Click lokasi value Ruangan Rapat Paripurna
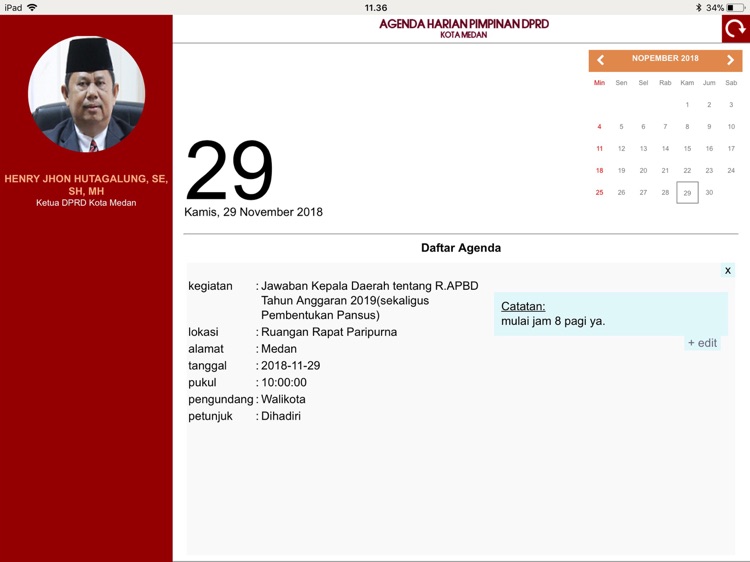Image resolution: width=750 pixels, height=562 pixels. pos(329,332)
